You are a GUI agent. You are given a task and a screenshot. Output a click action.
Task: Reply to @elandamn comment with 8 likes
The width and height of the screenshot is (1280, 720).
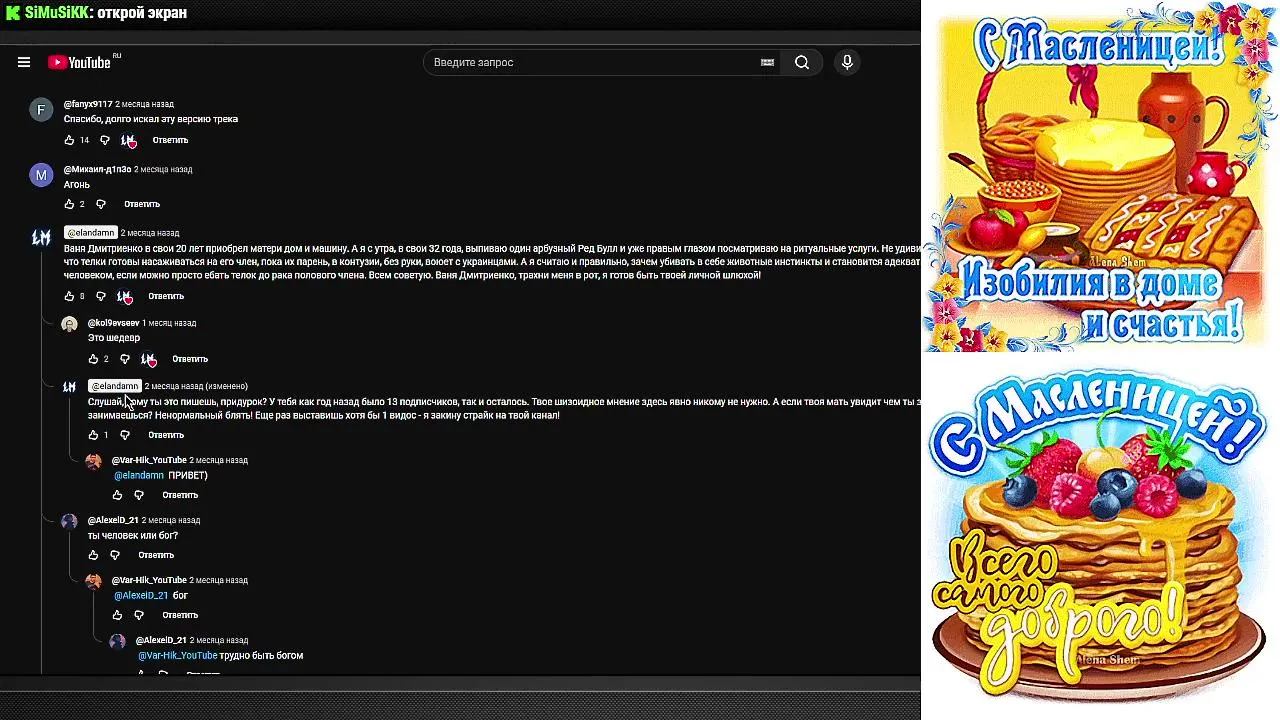tap(166, 296)
